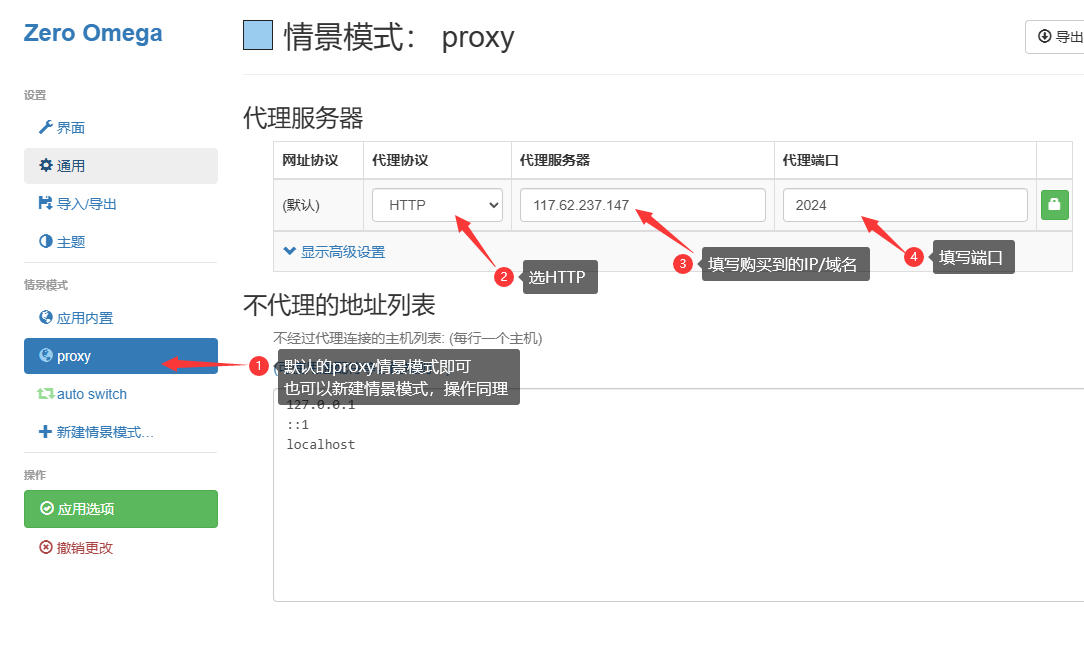This screenshot has height=649, width=1084.
Task: Click the globe icon beside 应用内置
Action: pyautogui.click(x=45, y=318)
